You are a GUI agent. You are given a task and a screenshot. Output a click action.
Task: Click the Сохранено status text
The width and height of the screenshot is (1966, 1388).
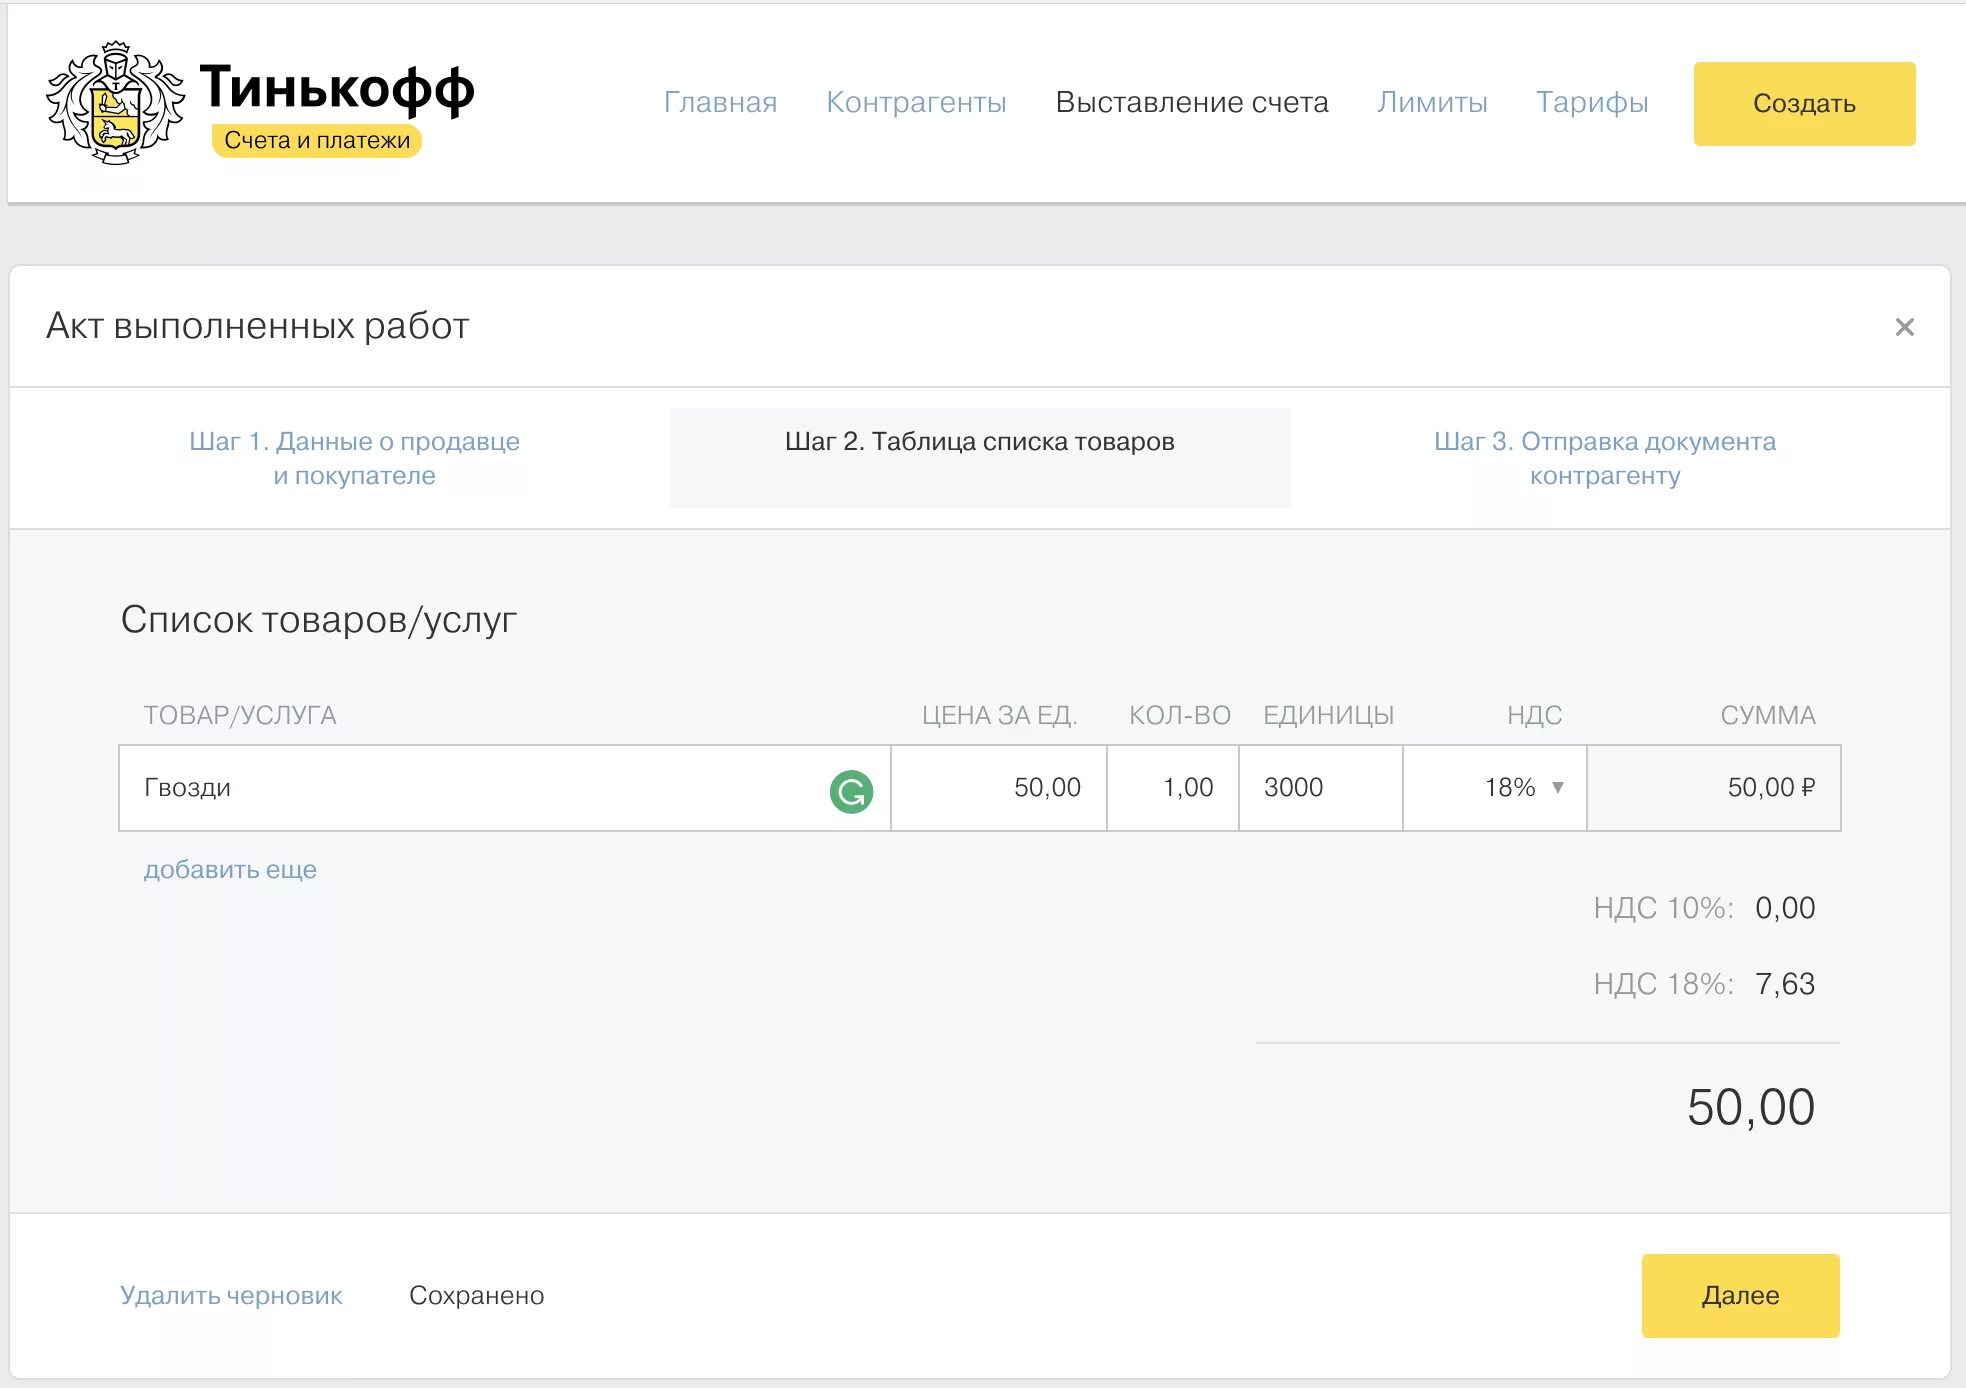tap(477, 1295)
